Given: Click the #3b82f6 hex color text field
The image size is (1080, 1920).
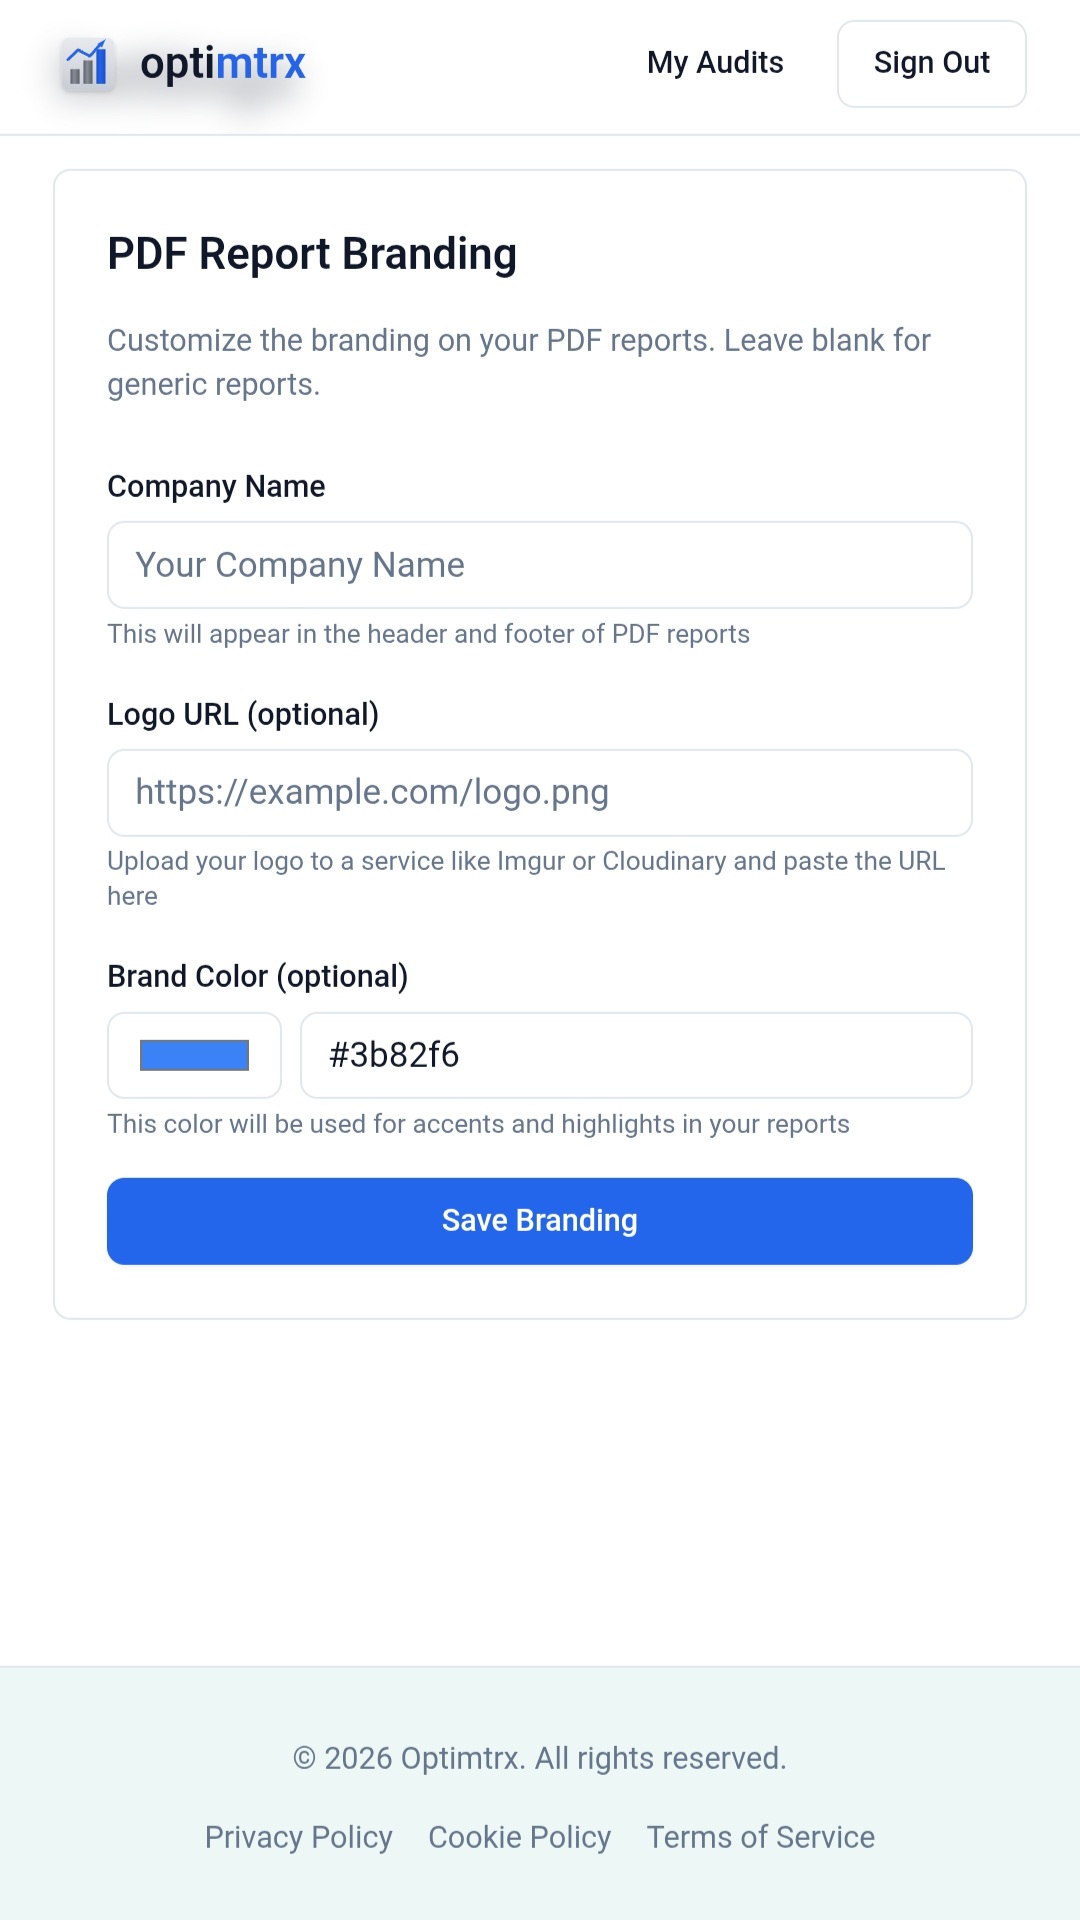Looking at the screenshot, I should click(x=636, y=1055).
